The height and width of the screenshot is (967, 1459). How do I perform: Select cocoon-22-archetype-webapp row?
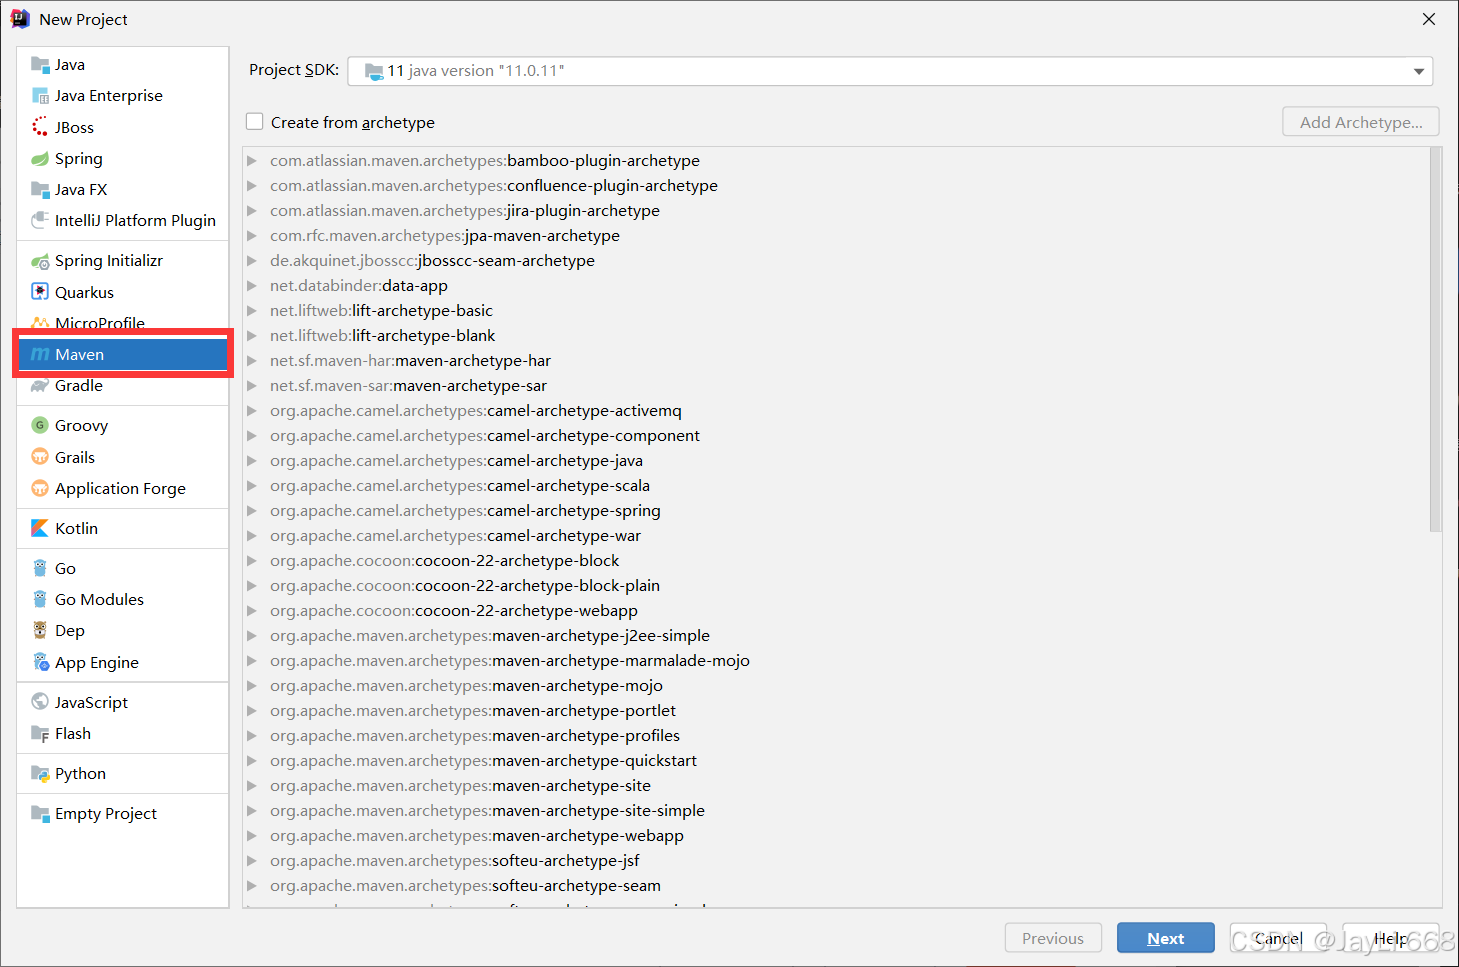[x=454, y=611]
